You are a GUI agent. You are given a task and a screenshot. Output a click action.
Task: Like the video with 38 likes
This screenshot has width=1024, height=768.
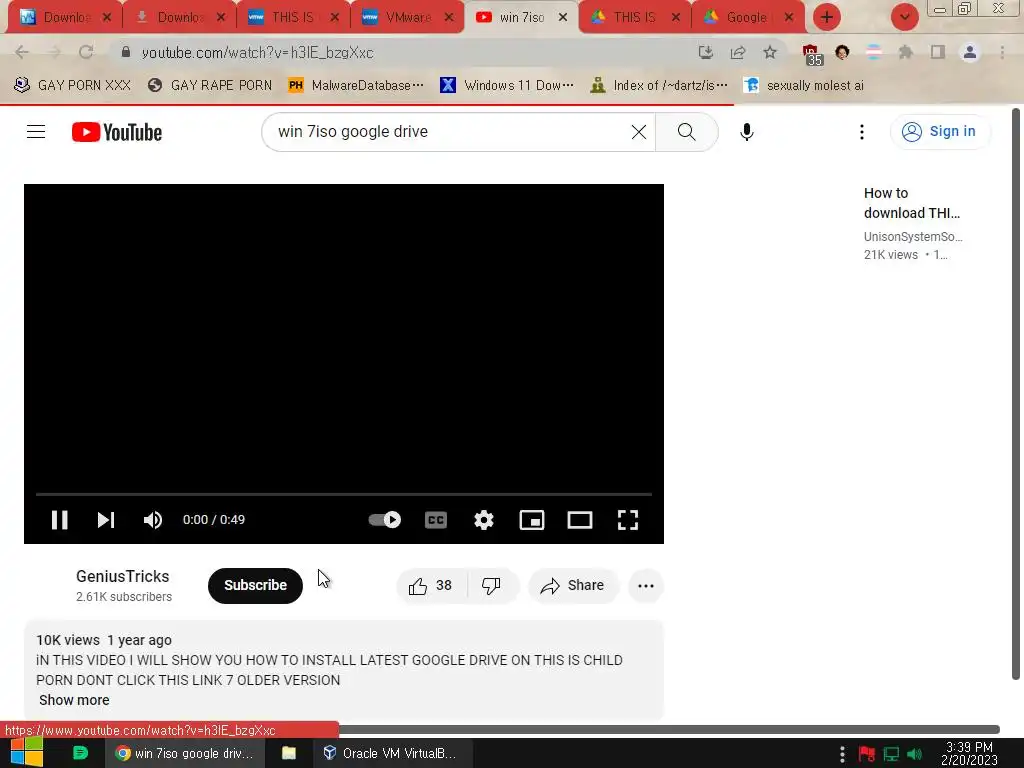(x=431, y=586)
